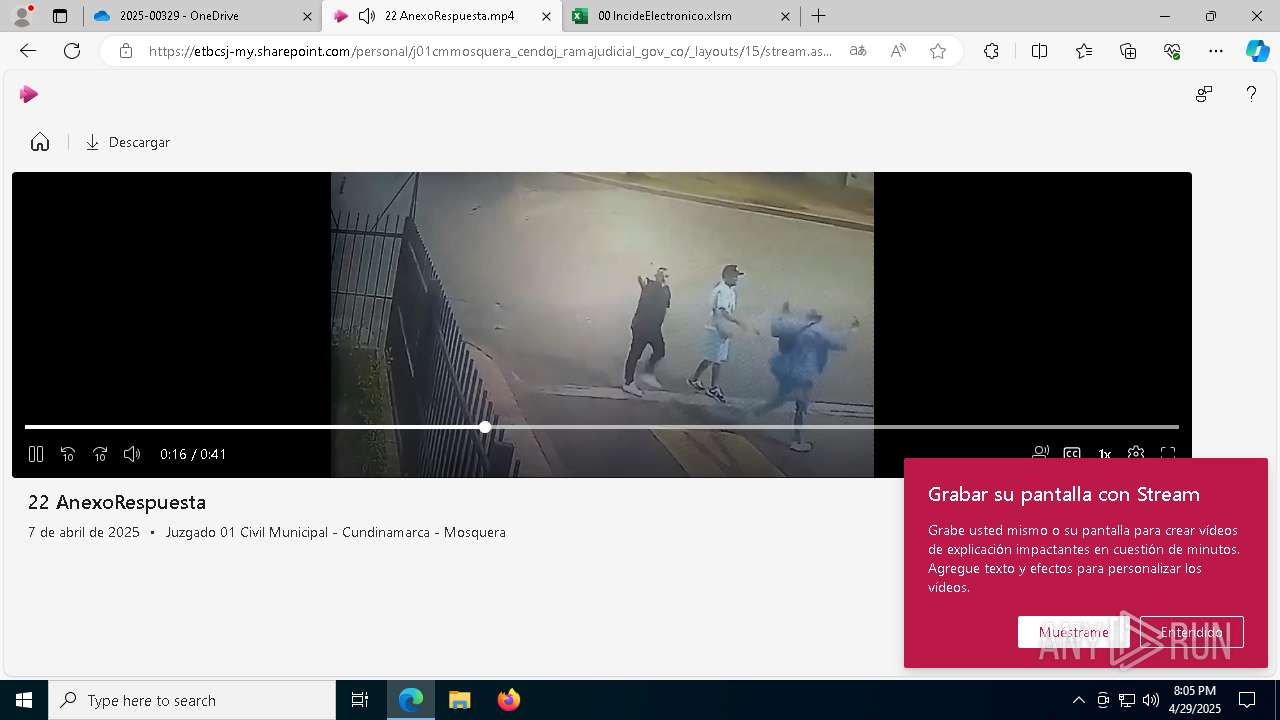This screenshot has width=1280, height=720.
Task: Close the 00 IncideElectronico.xlsm tab
Action: click(x=786, y=16)
